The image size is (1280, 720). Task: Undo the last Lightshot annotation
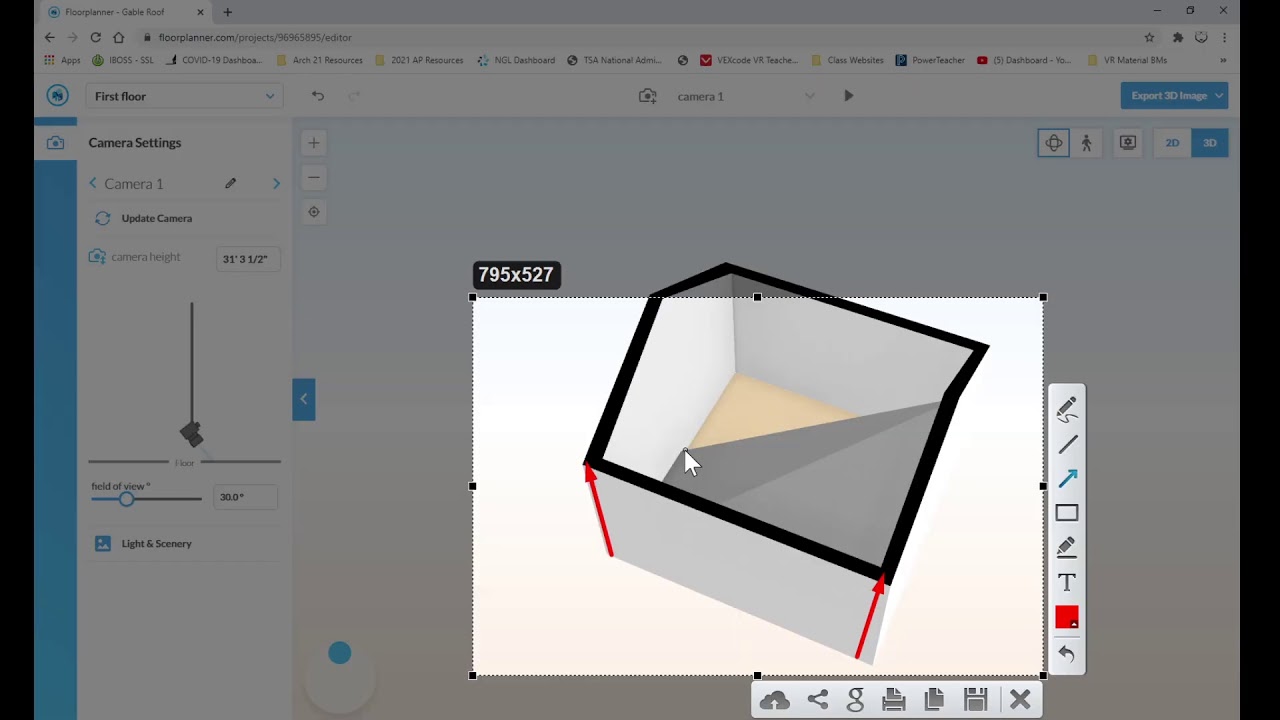[x=1066, y=654]
